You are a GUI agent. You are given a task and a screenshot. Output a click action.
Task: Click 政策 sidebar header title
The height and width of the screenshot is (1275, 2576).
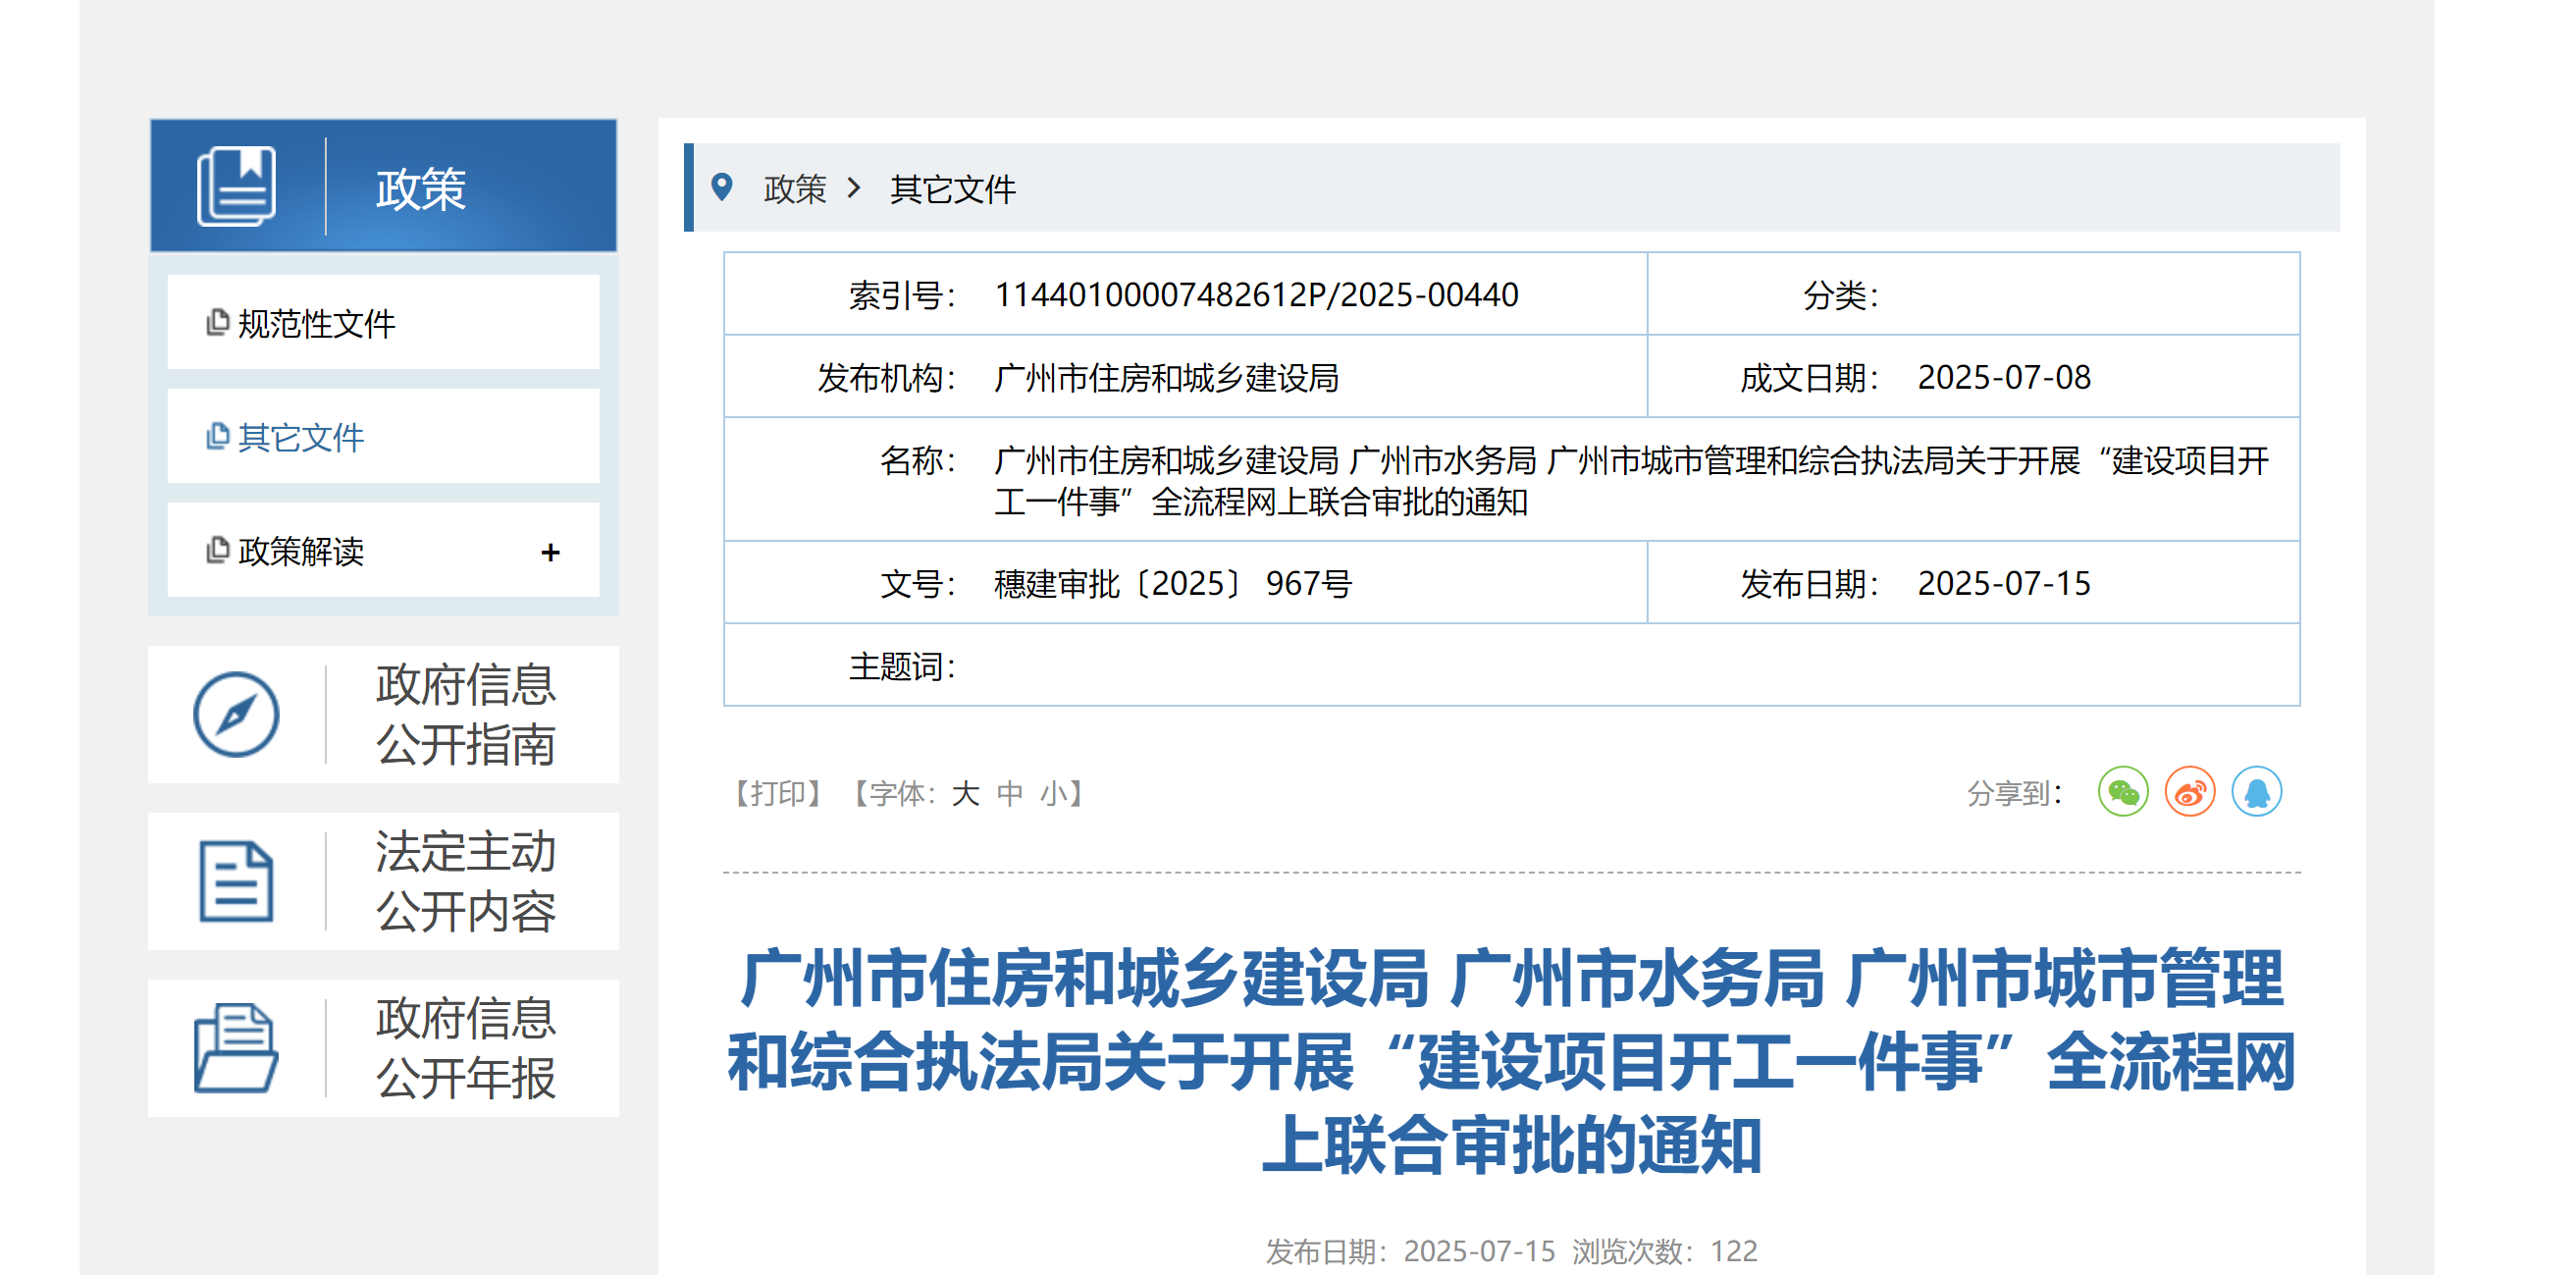coord(420,188)
